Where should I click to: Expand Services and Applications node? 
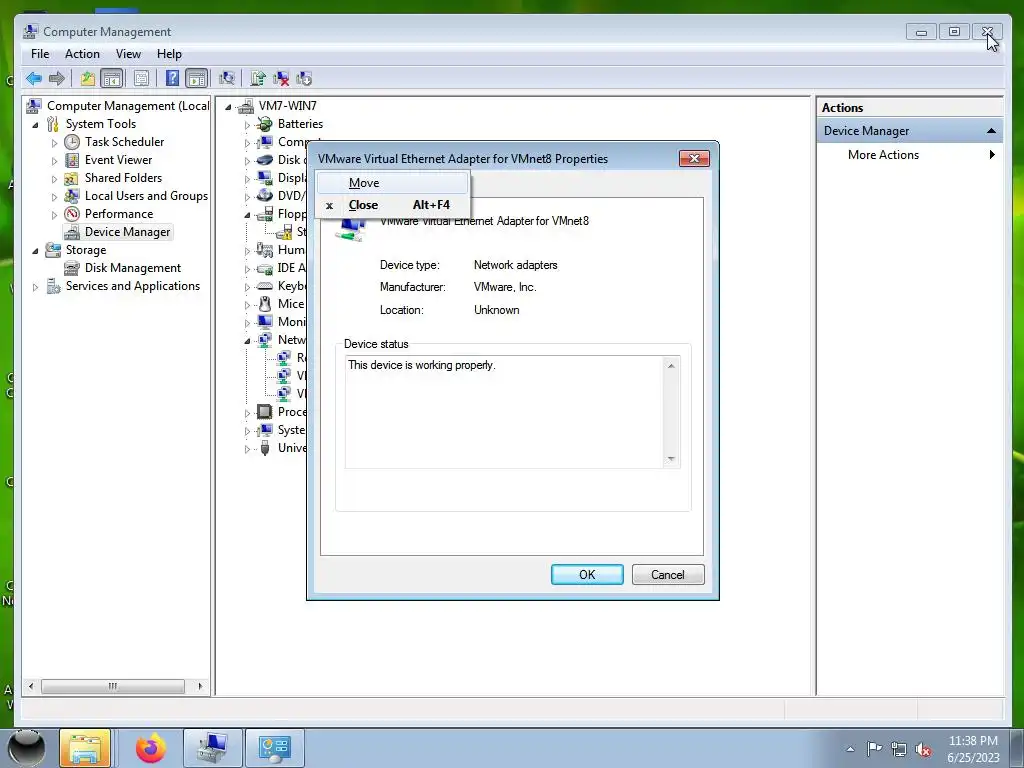(35, 287)
